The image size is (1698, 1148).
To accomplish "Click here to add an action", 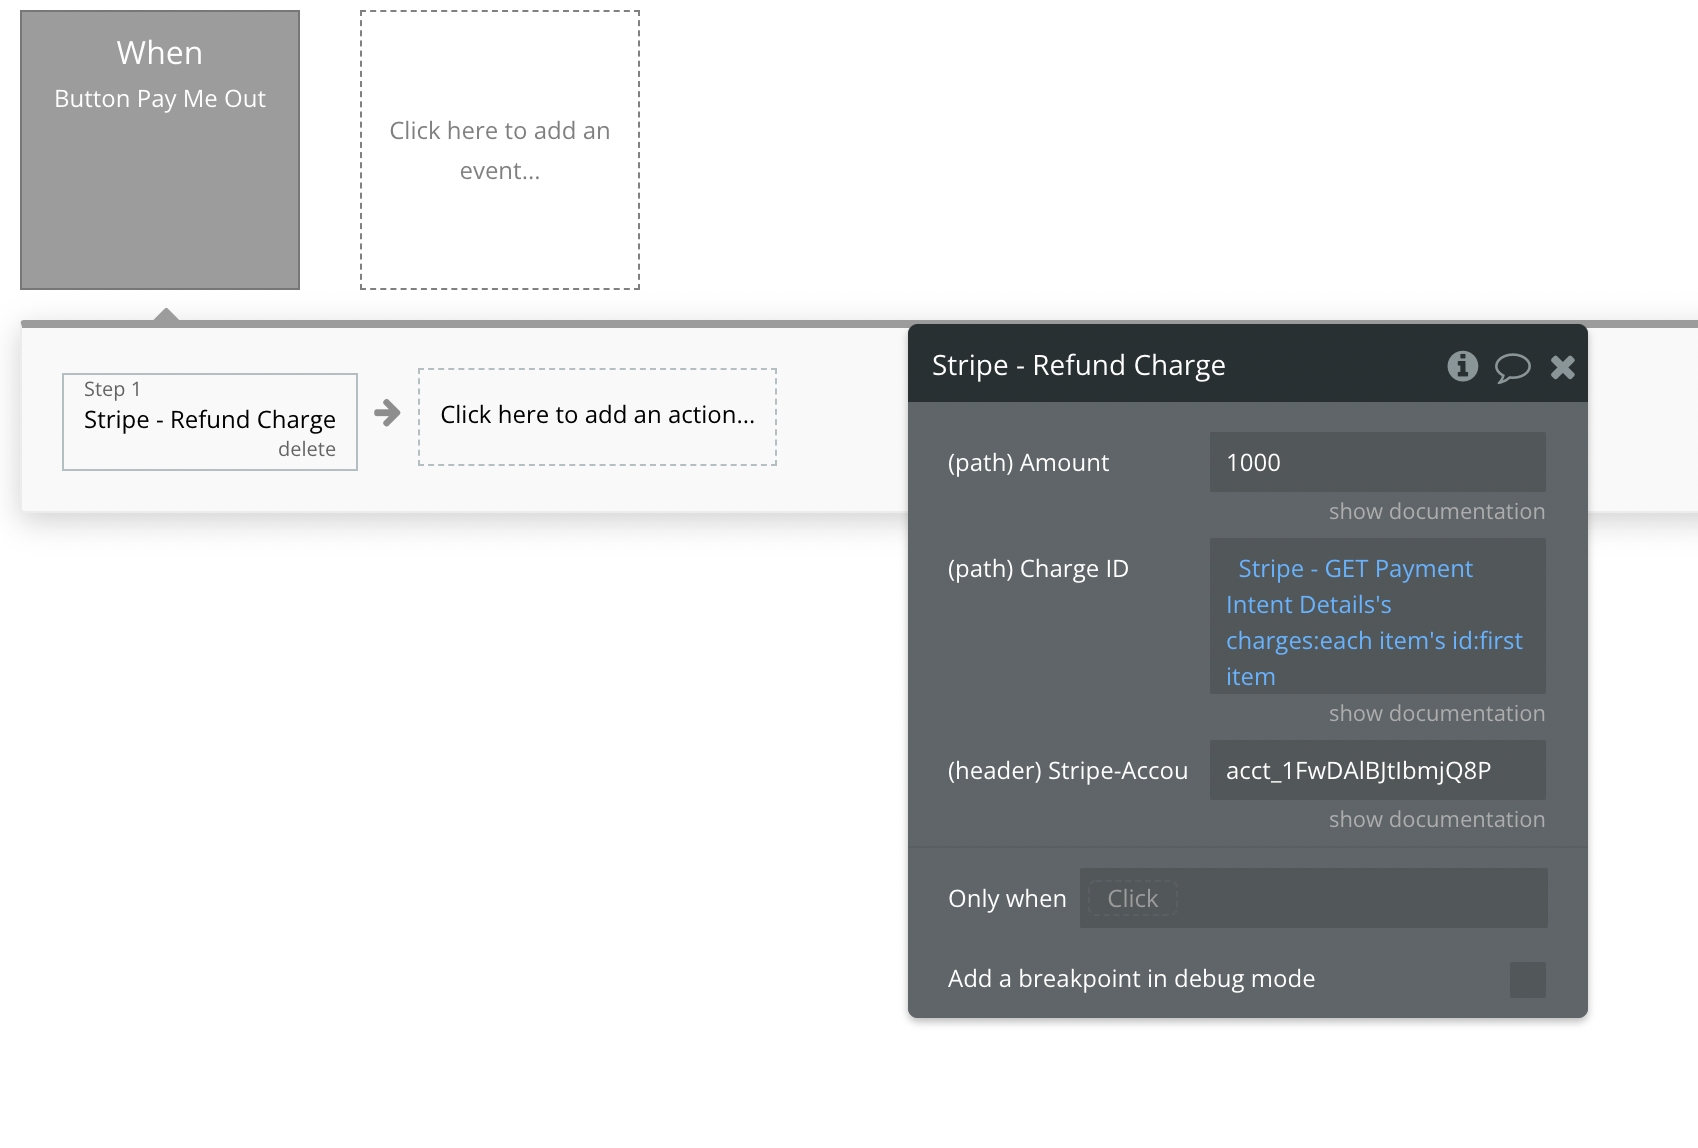I will [x=597, y=416].
